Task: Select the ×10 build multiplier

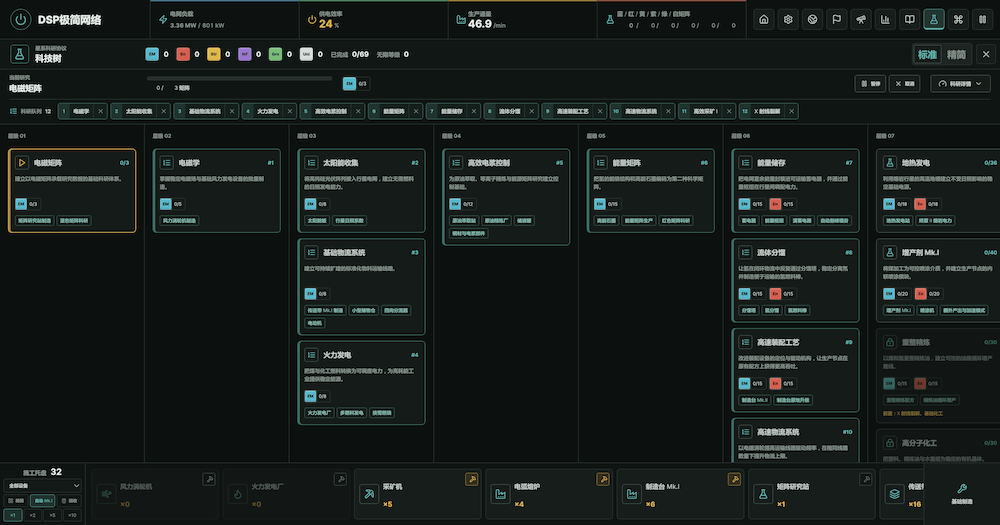Action: [x=72, y=515]
